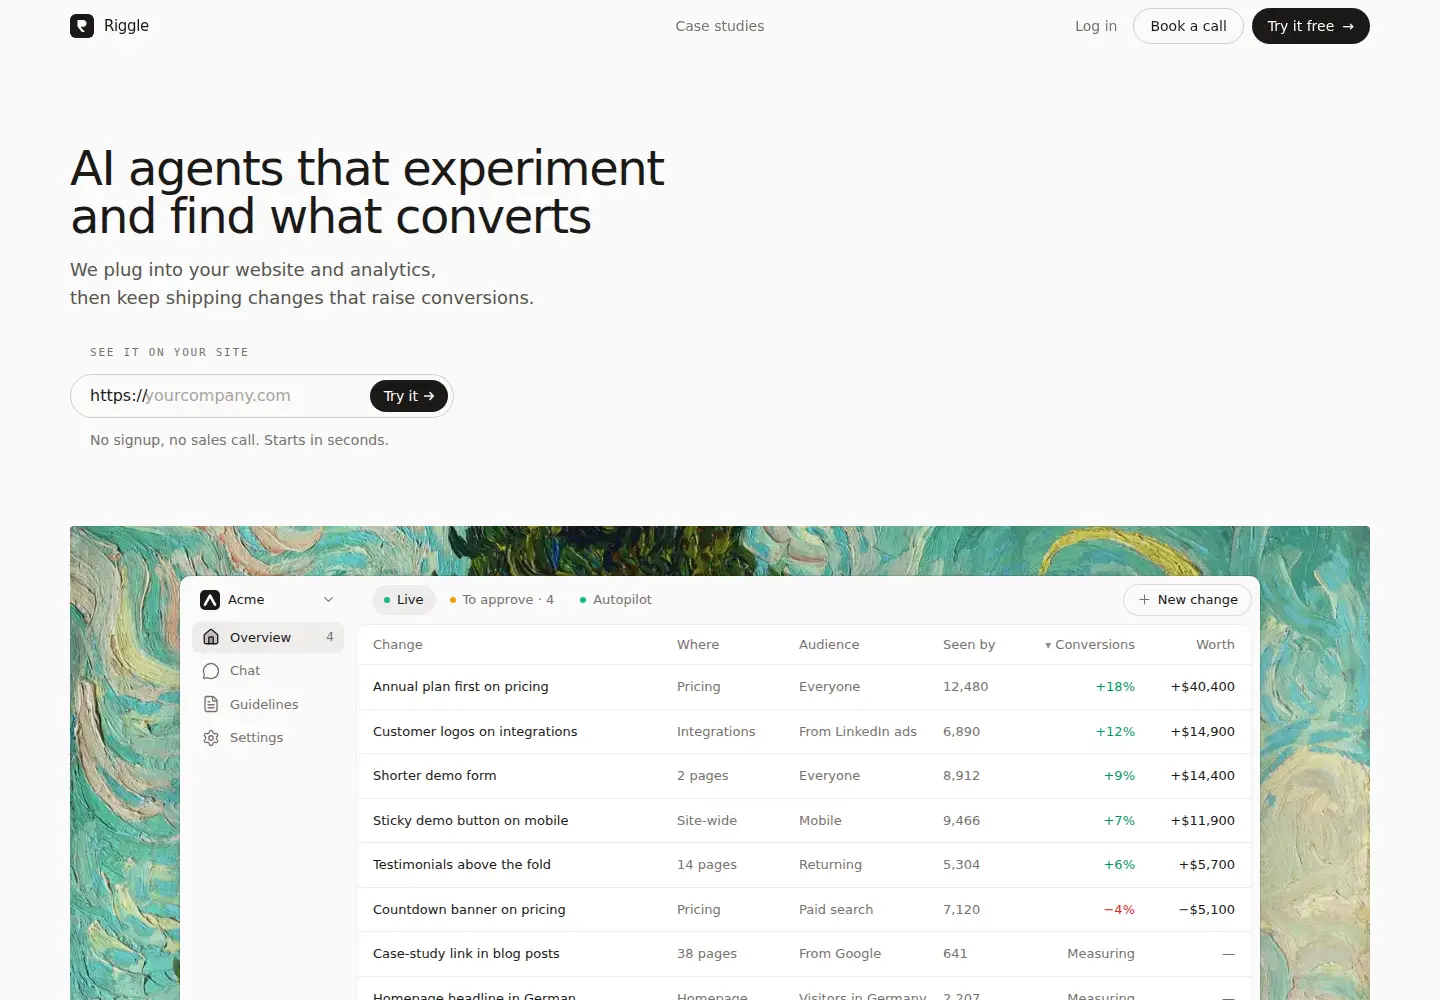Select Sticky demo button on mobile row
This screenshot has height=1000, width=1440.
point(804,821)
